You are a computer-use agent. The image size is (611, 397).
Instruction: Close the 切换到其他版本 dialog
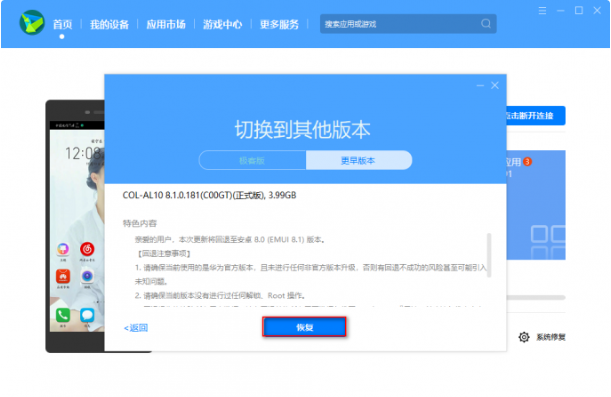(494, 85)
